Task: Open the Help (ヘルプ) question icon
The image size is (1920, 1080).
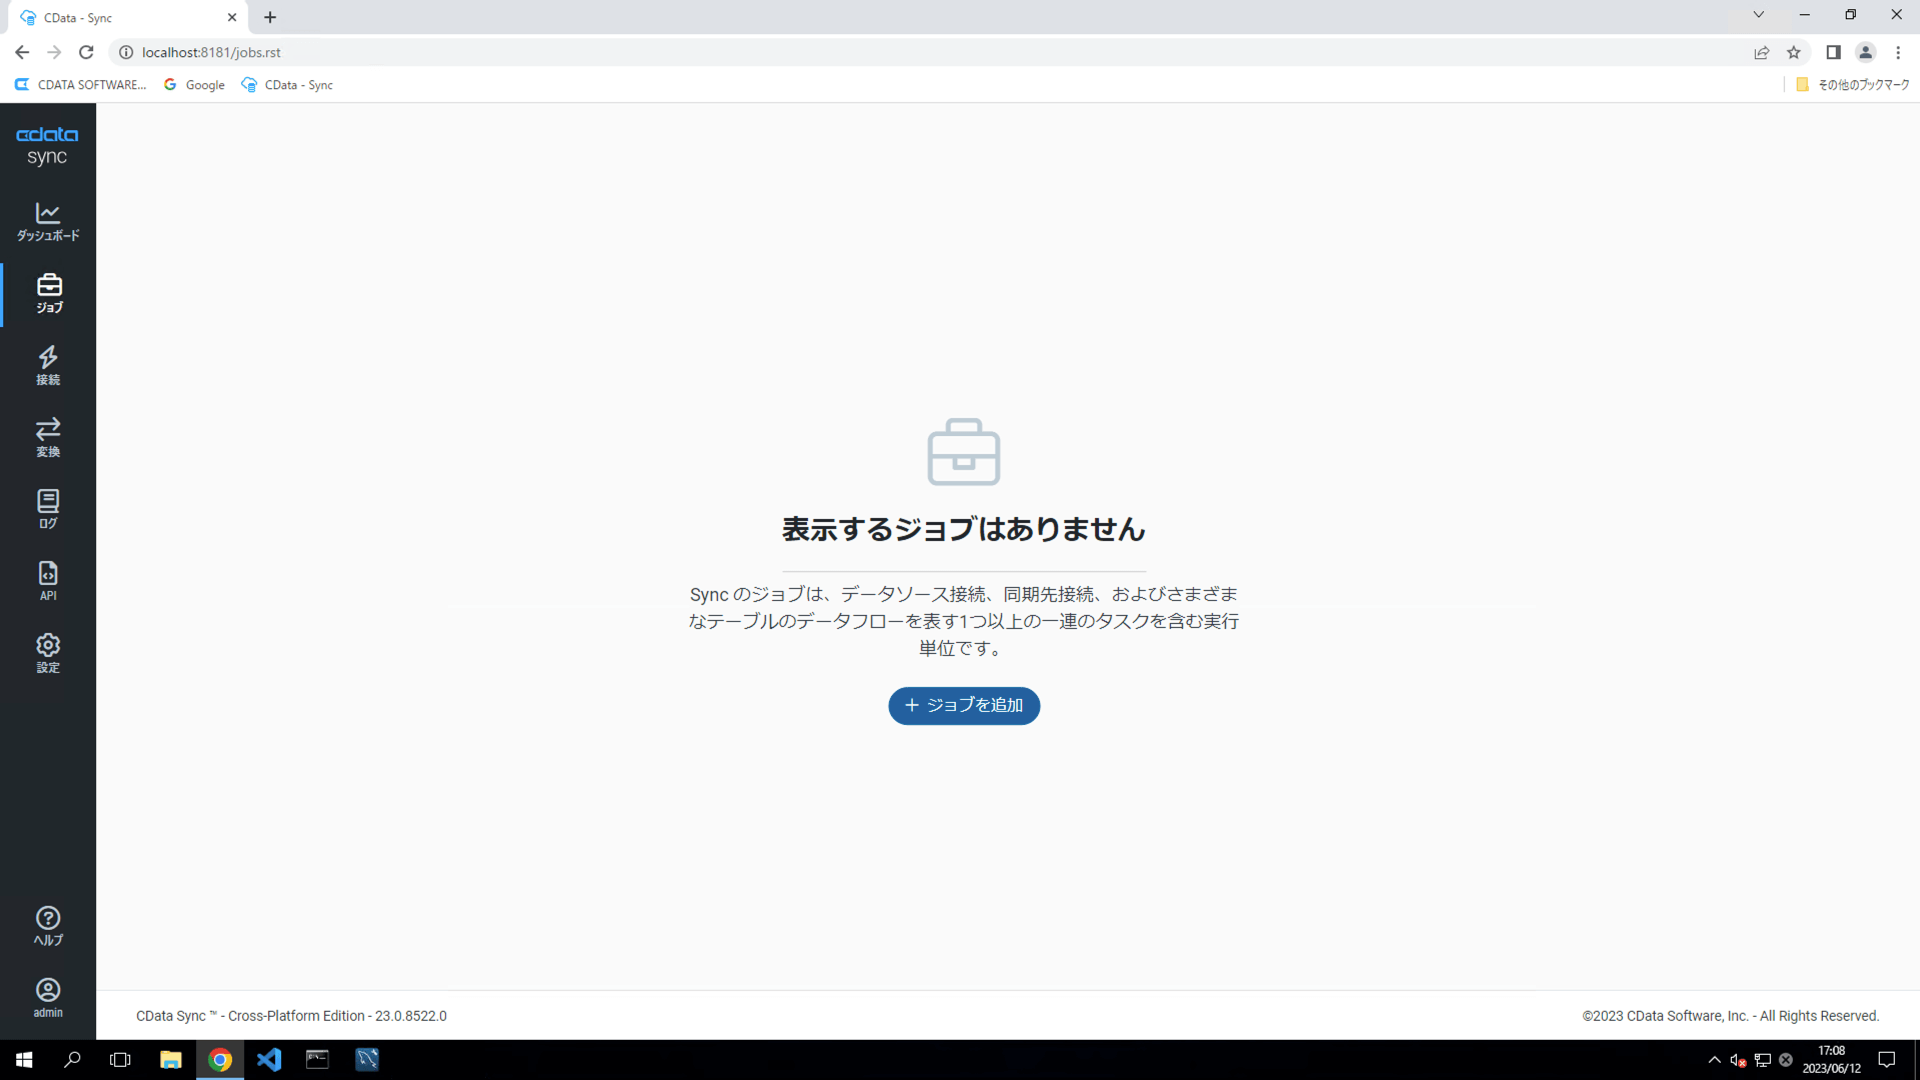Action: 48,926
